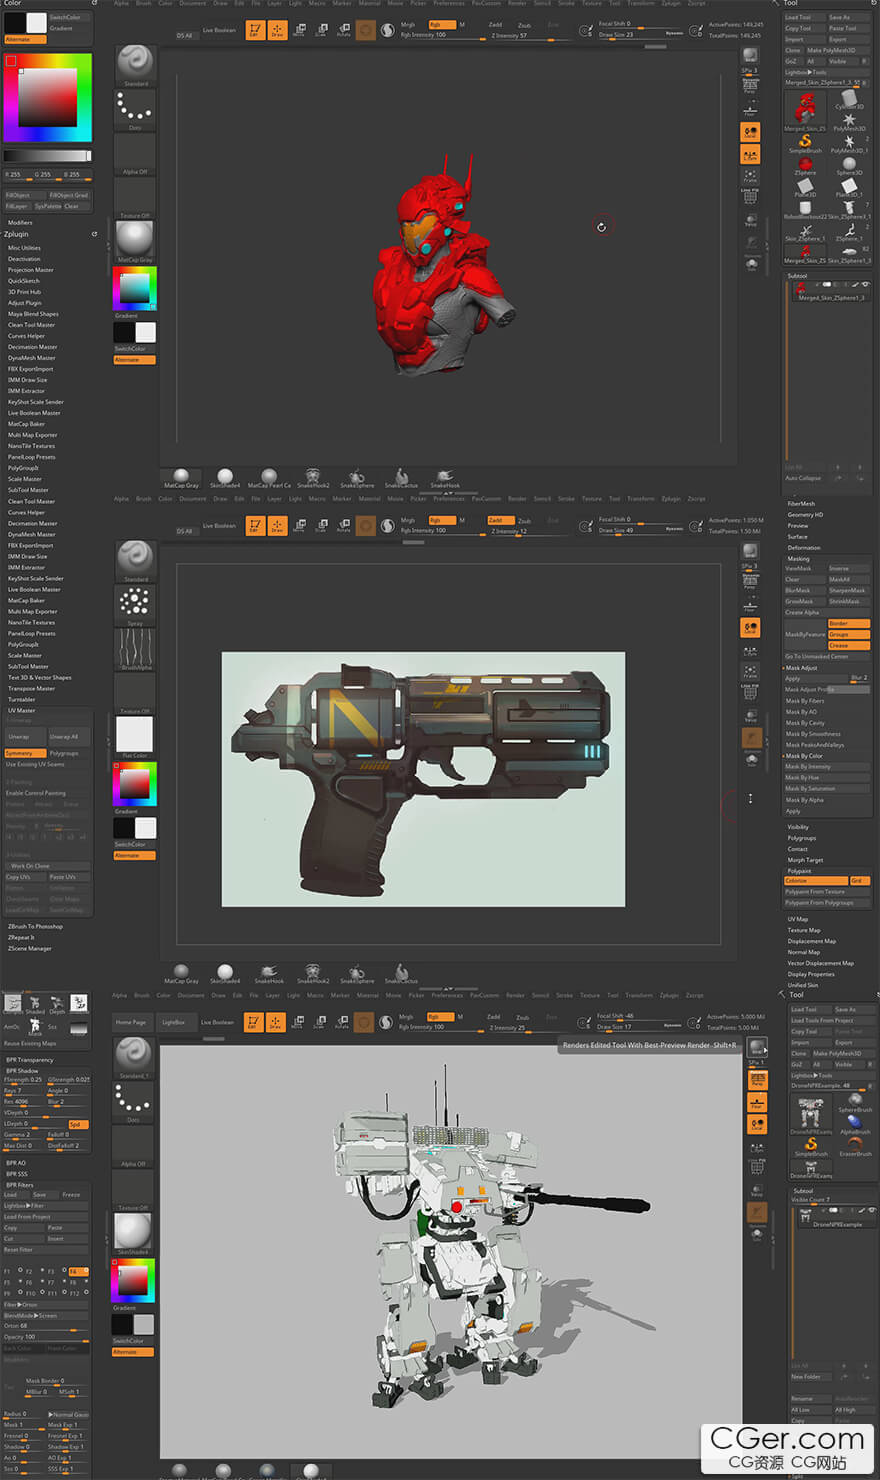
Task: Expand Modifiers under the color picker
Action: [x=20, y=223]
